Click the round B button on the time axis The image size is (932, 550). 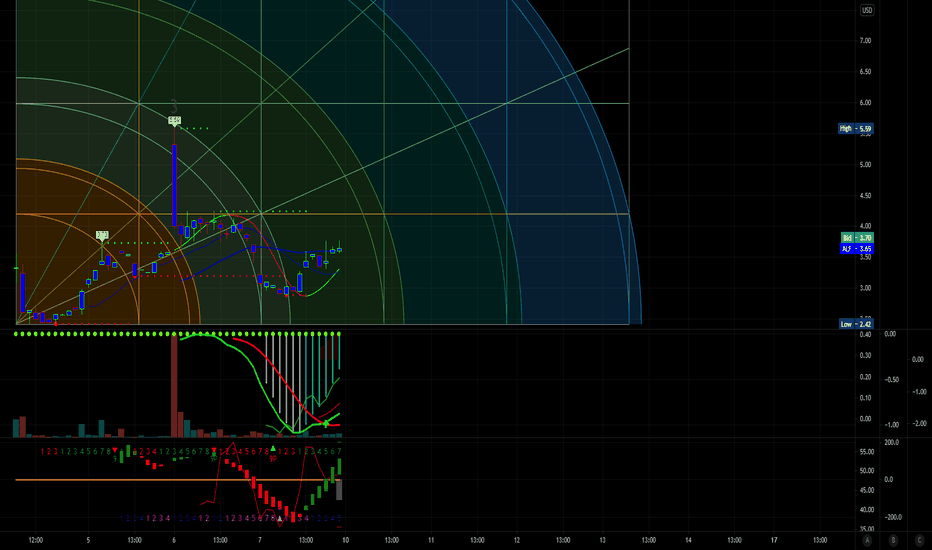893,540
